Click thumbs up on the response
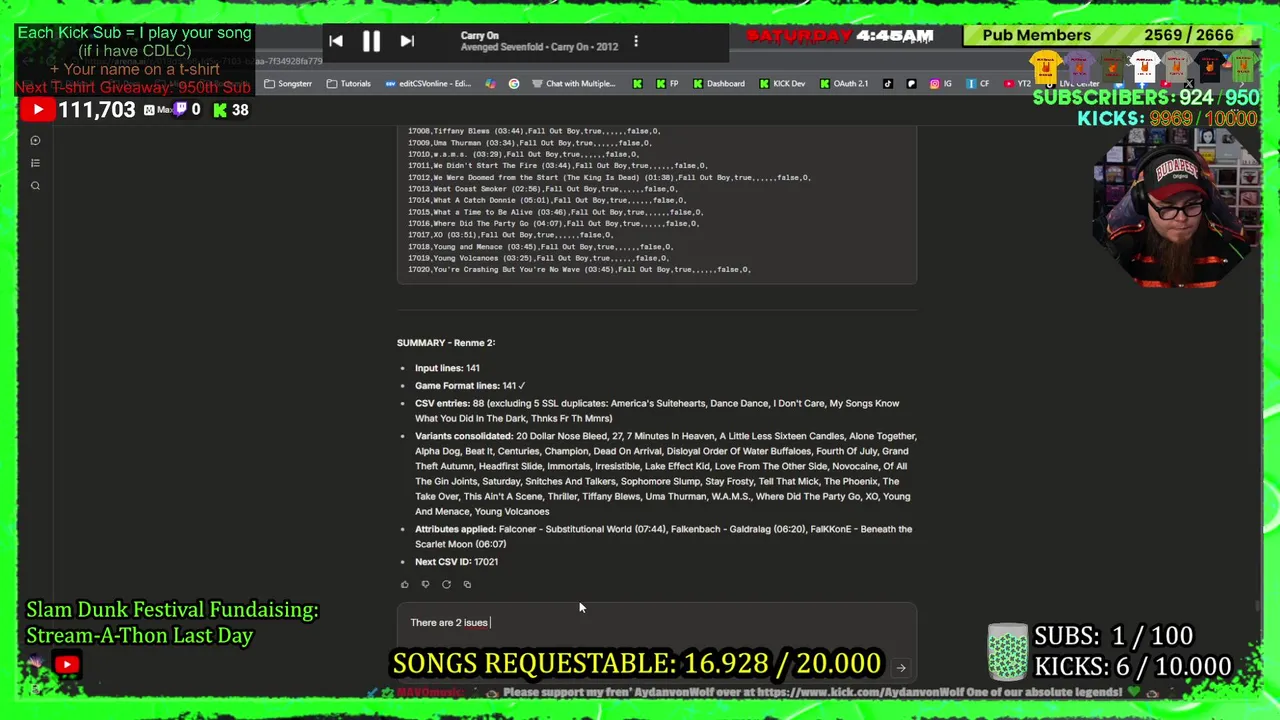Image resolution: width=1280 pixels, height=720 pixels. (x=404, y=584)
